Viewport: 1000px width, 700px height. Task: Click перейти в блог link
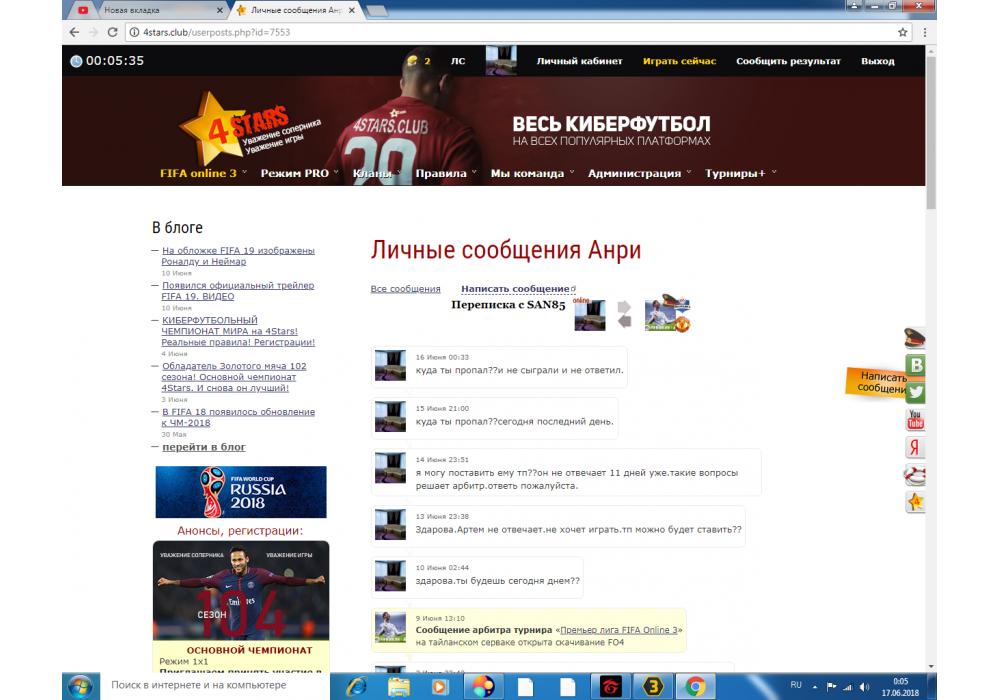tap(203, 447)
